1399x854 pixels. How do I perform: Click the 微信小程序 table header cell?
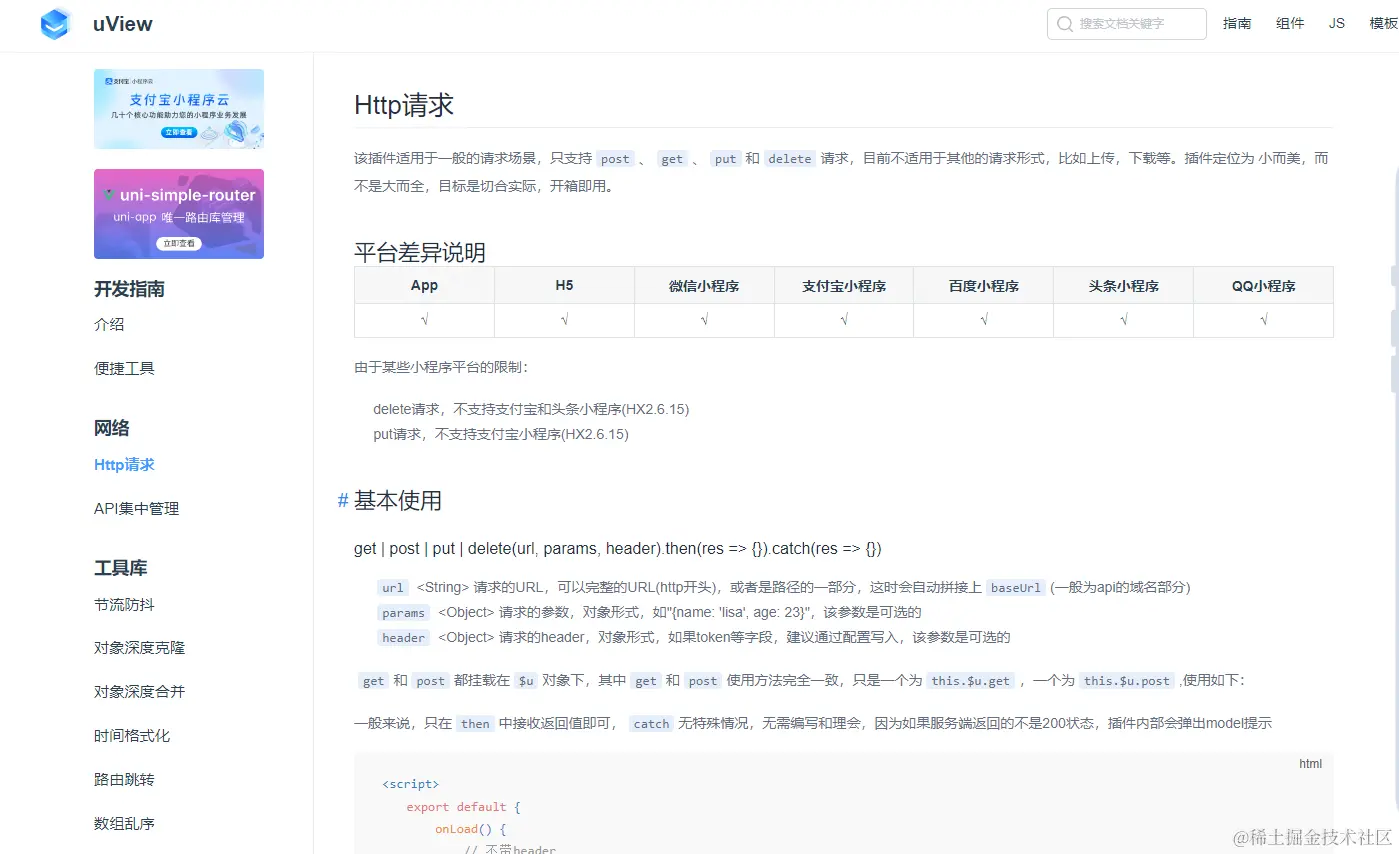point(704,286)
